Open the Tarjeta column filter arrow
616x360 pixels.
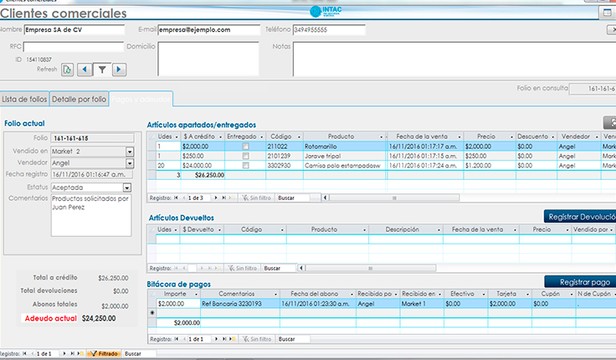[x=528, y=294]
